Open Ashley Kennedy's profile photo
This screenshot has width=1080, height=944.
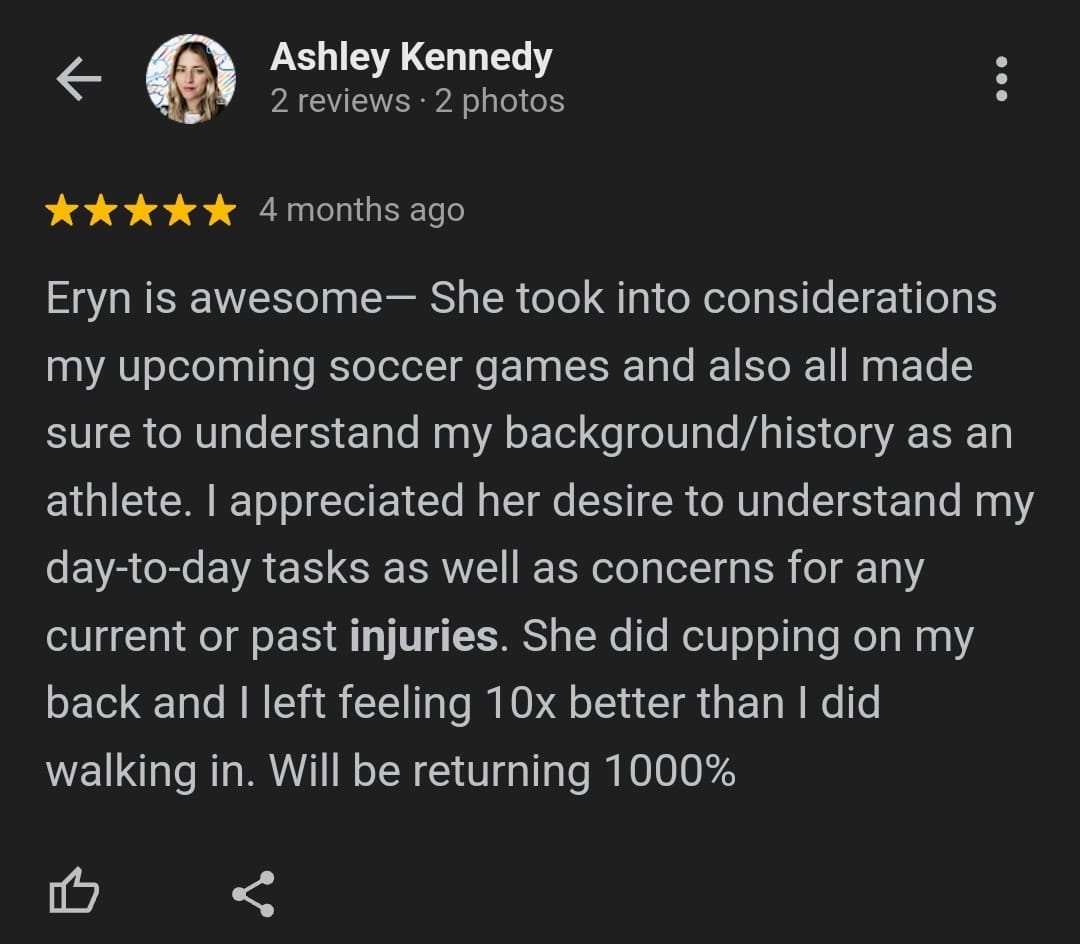click(191, 79)
